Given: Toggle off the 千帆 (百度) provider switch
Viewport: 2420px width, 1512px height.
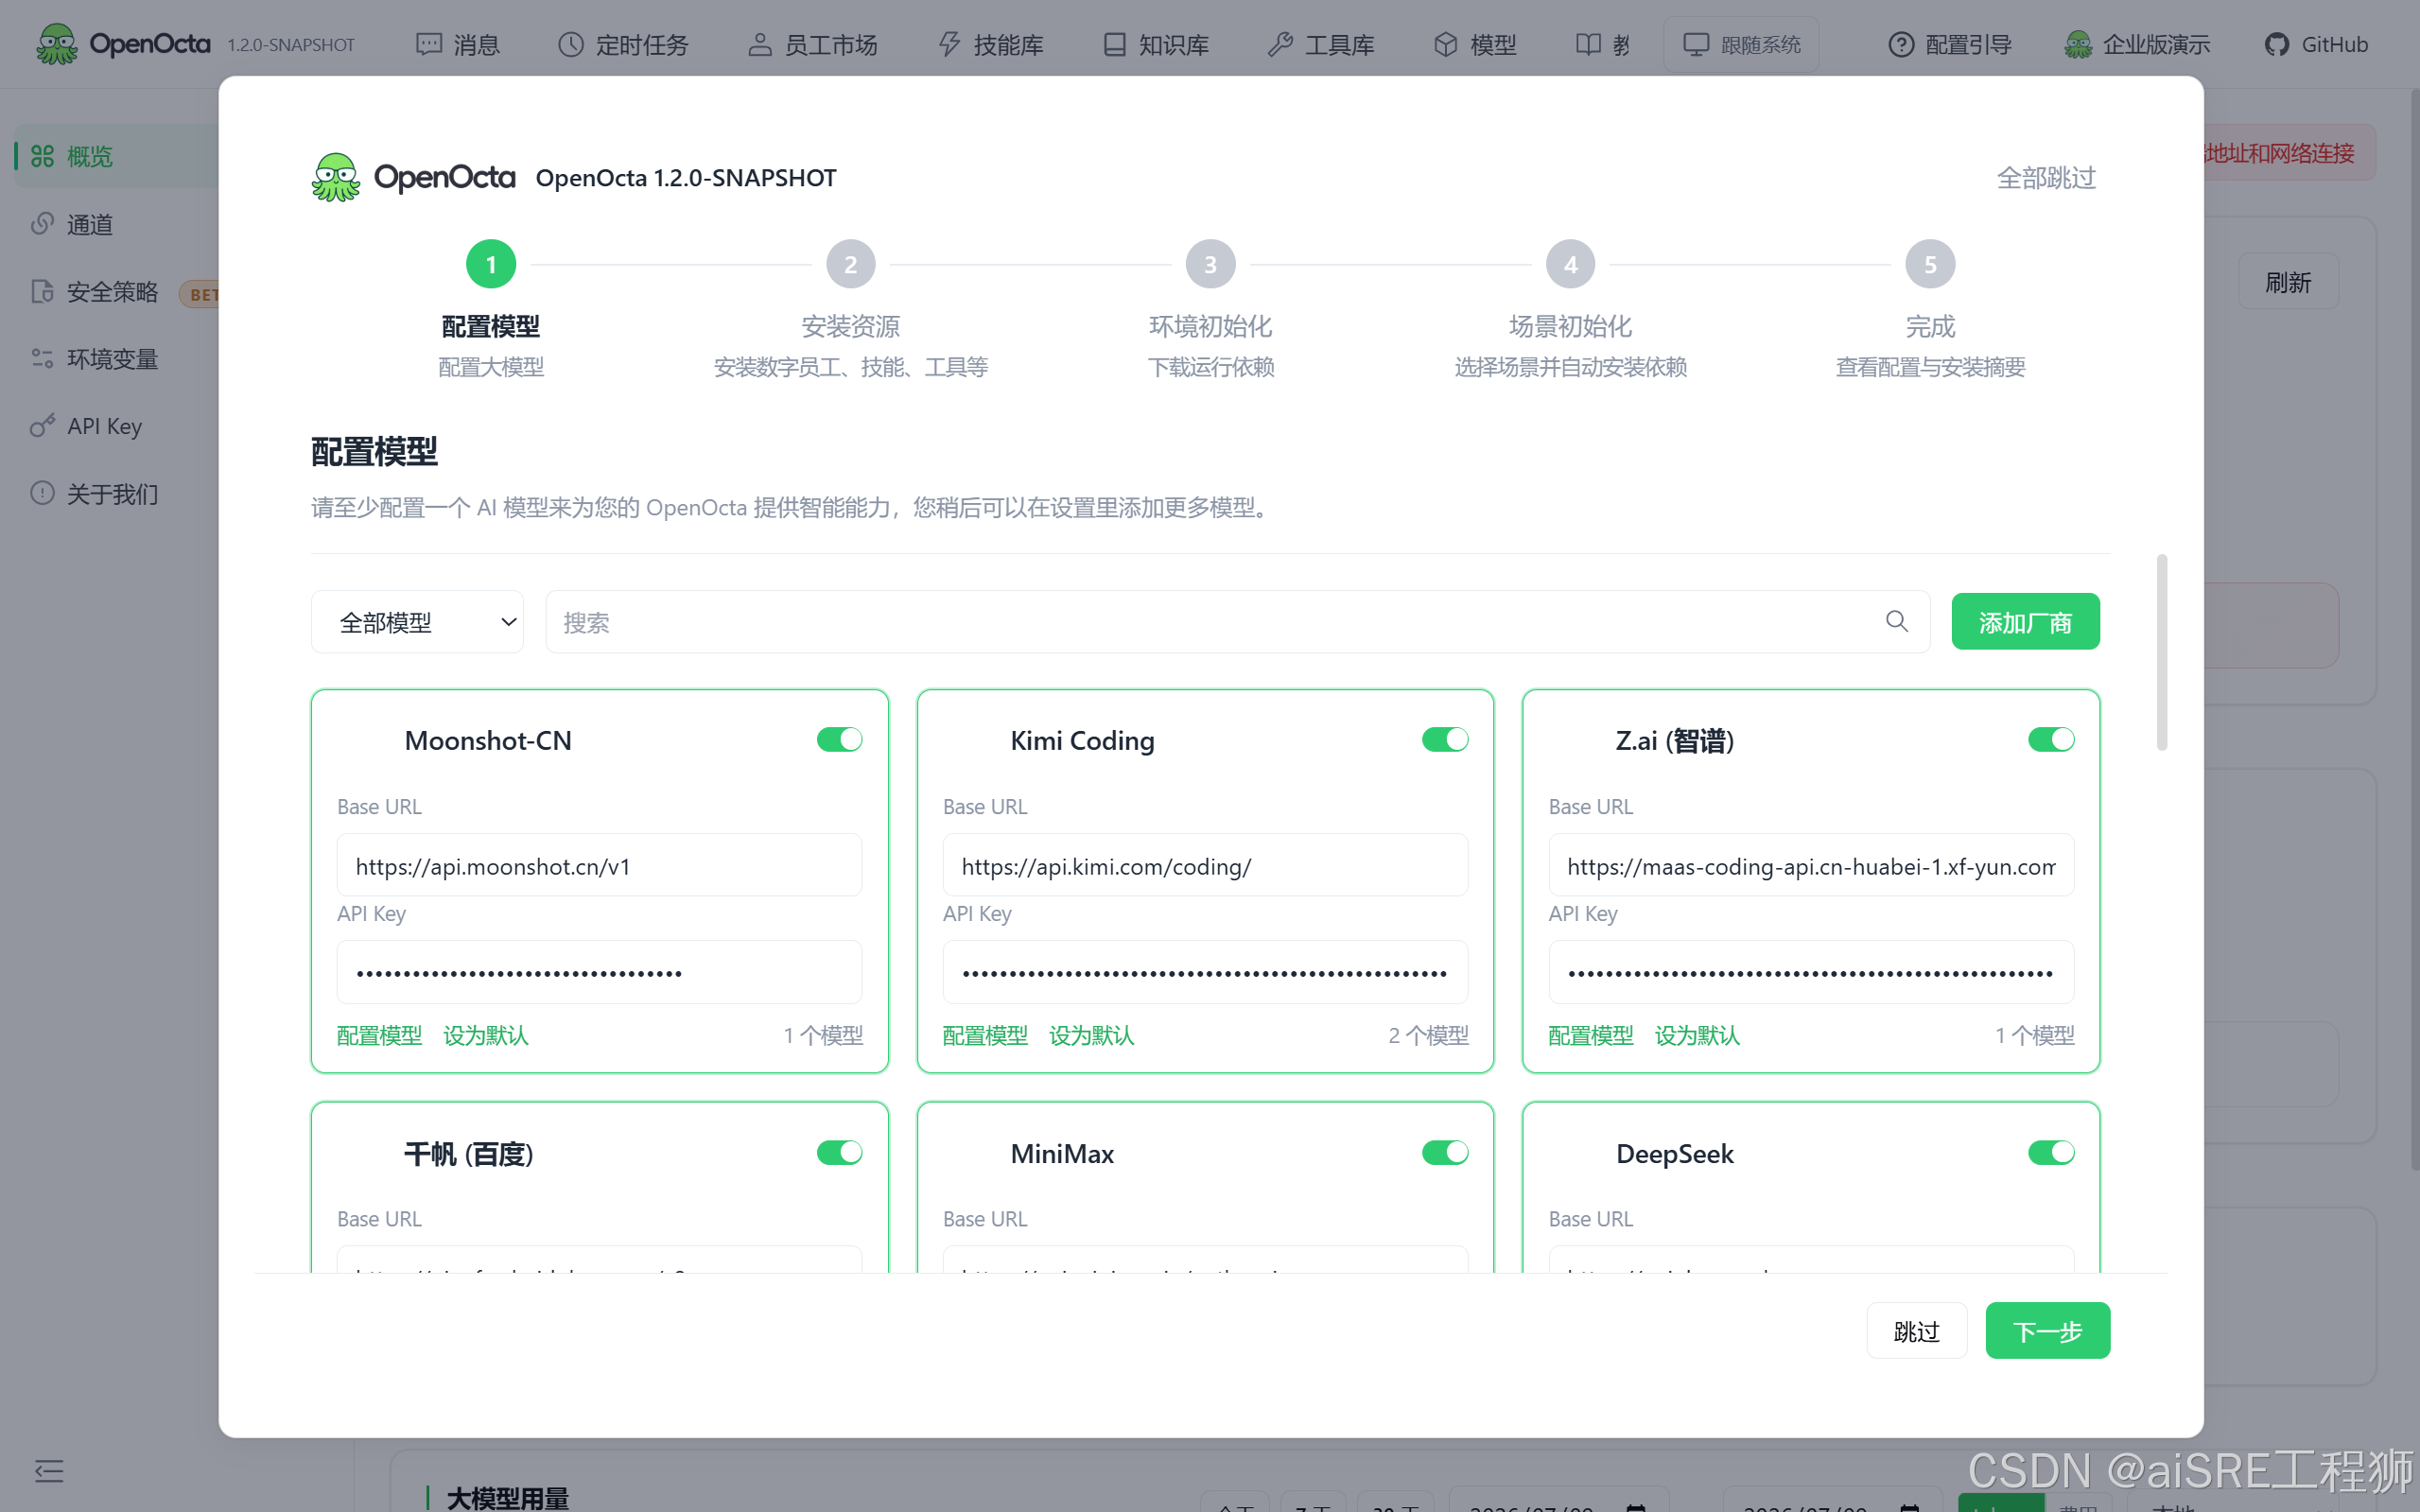Looking at the screenshot, I should pos(840,1152).
